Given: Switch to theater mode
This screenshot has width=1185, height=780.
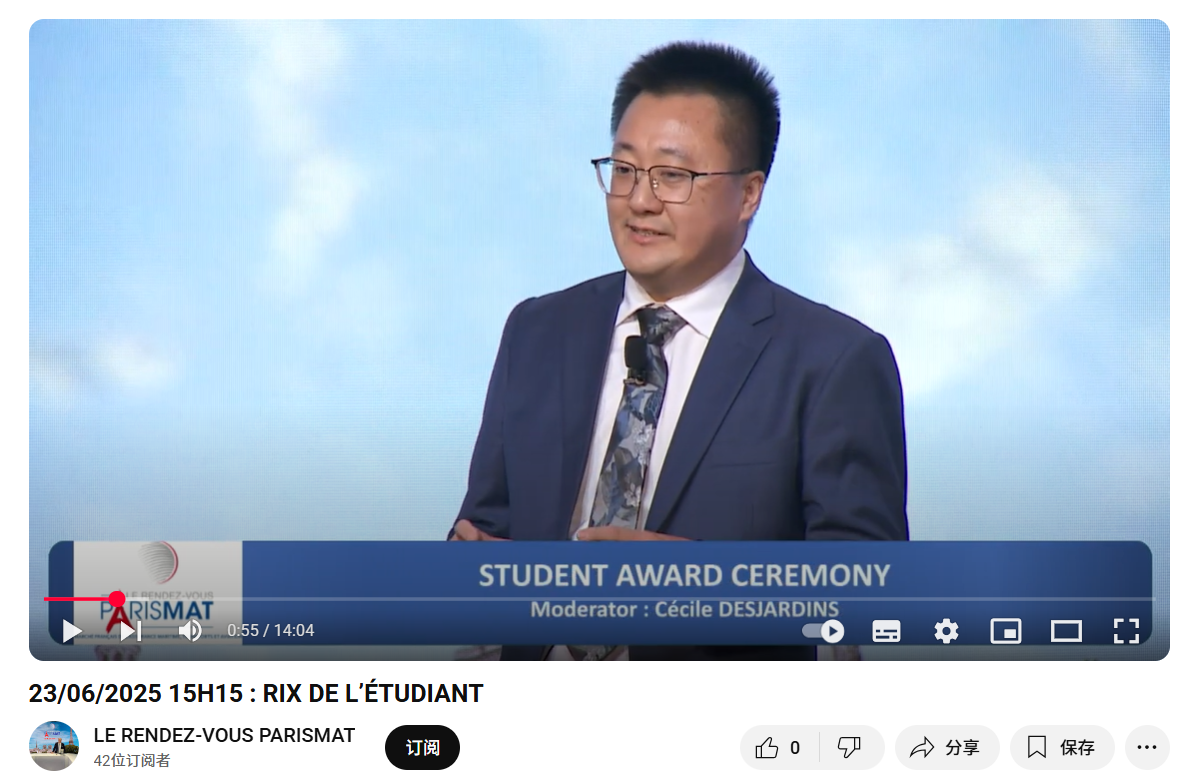Looking at the screenshot, I should [x=1066, y=630].
